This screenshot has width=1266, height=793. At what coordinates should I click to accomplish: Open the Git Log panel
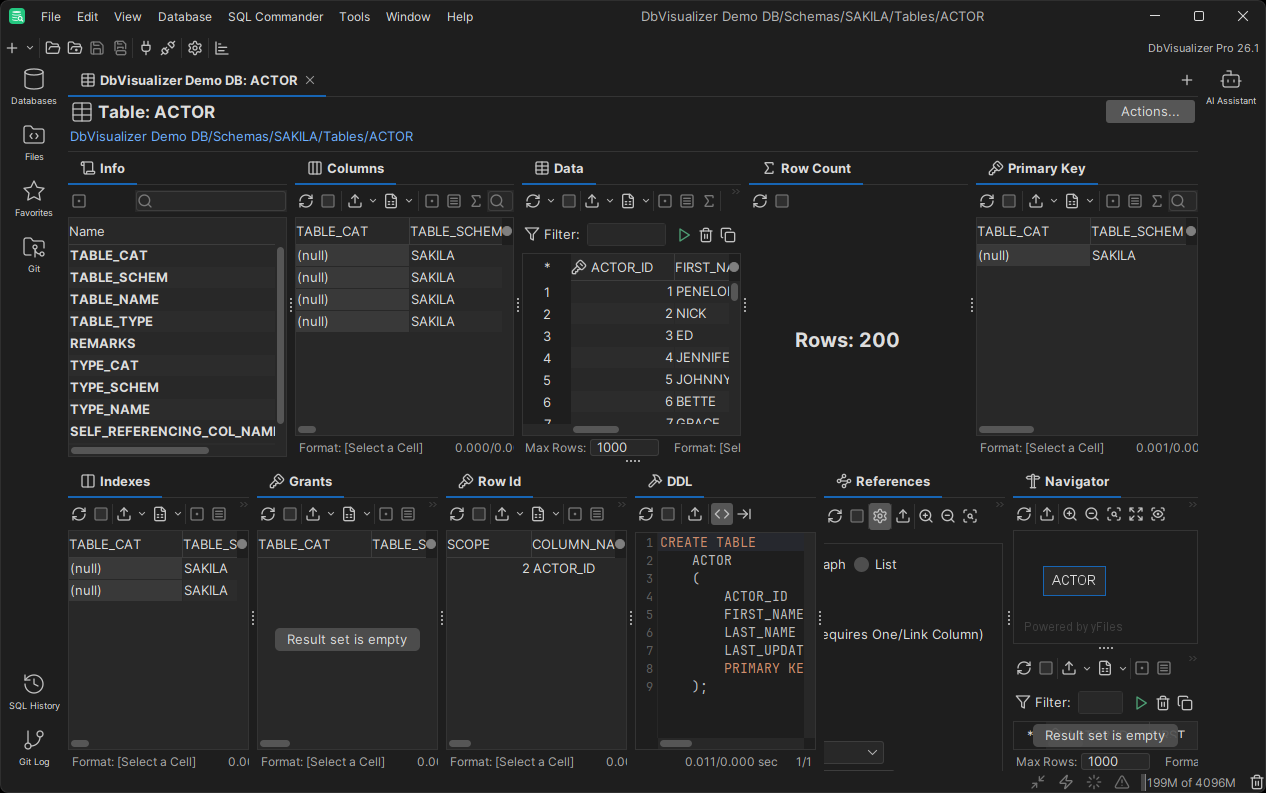34,748
